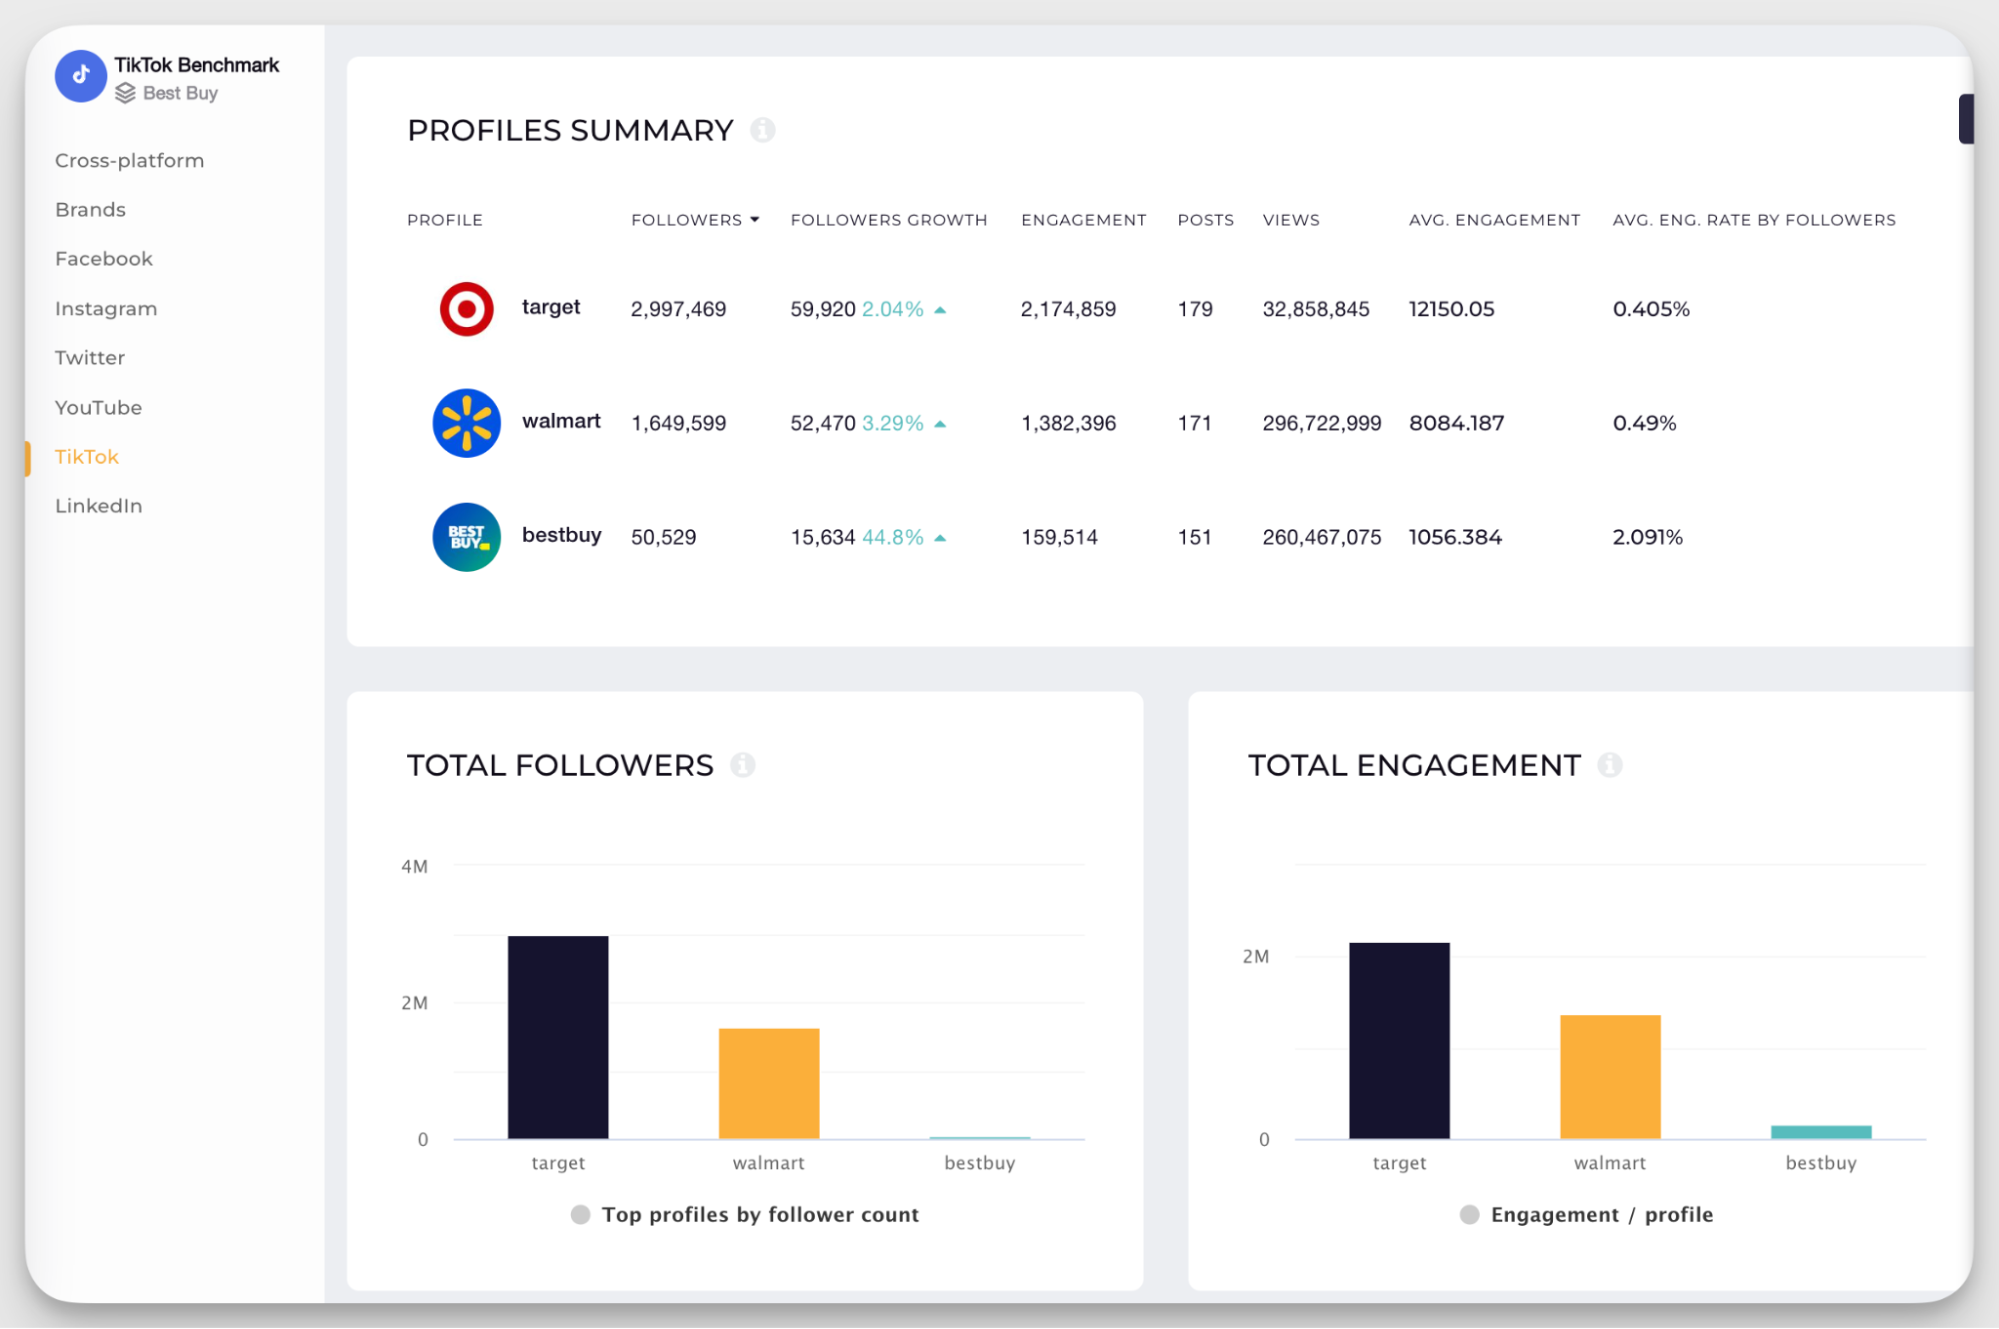Click walmart's views value 296,722,999
The image size is (1999, 1329).
(x=1322, y=423)
